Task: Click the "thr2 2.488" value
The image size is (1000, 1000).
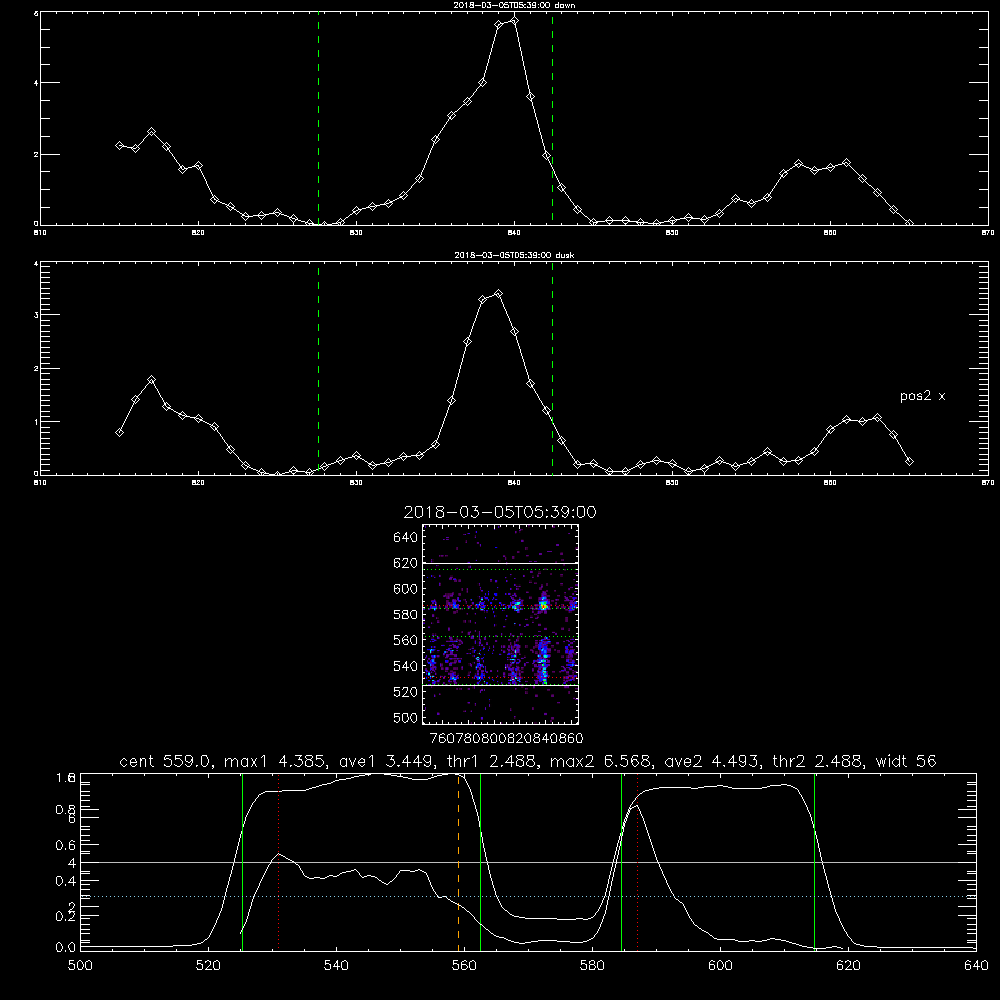Action: click(x=817, y=761)
